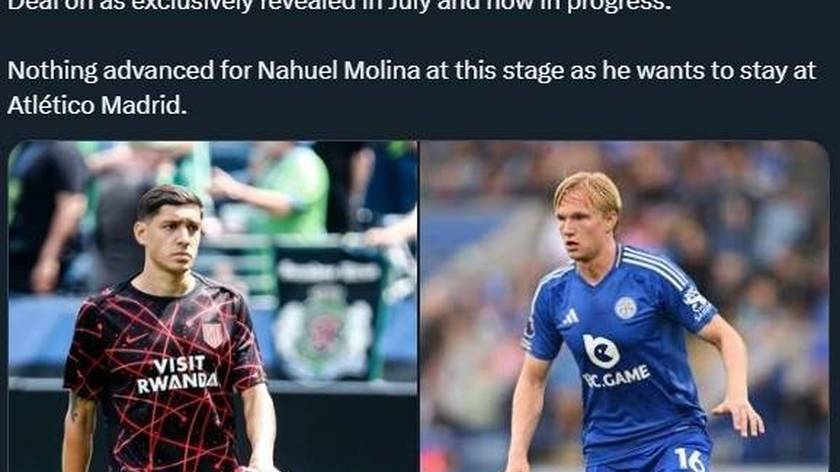Image resolution: width=840 pixels, height=472 pixels.
Task: Click the dark-haired player's head in left photo
Action: [x=169, y=227]
